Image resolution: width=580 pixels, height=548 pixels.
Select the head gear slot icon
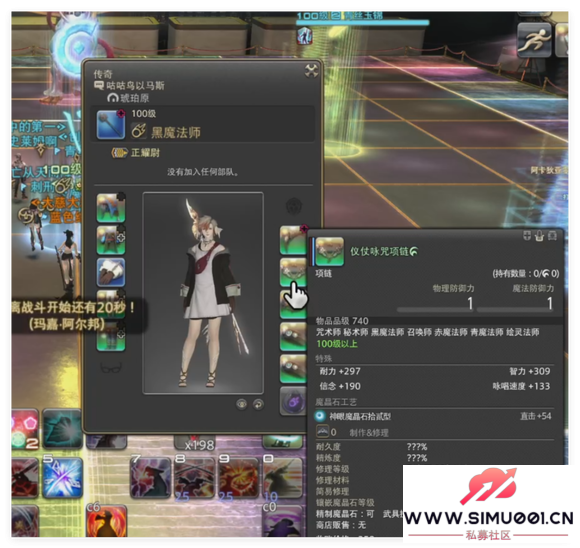111,208
